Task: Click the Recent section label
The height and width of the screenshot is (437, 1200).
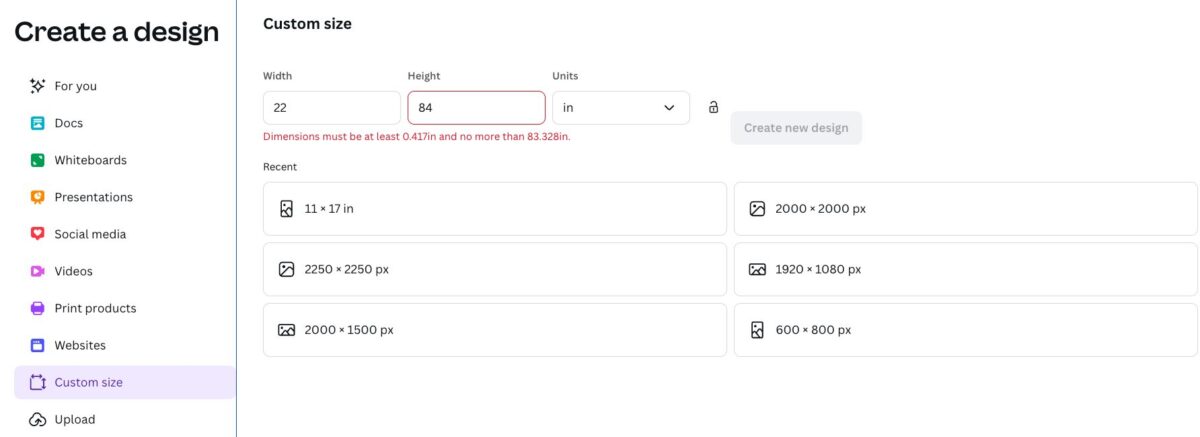Action: pyautogui.click(x=280, y=167)
